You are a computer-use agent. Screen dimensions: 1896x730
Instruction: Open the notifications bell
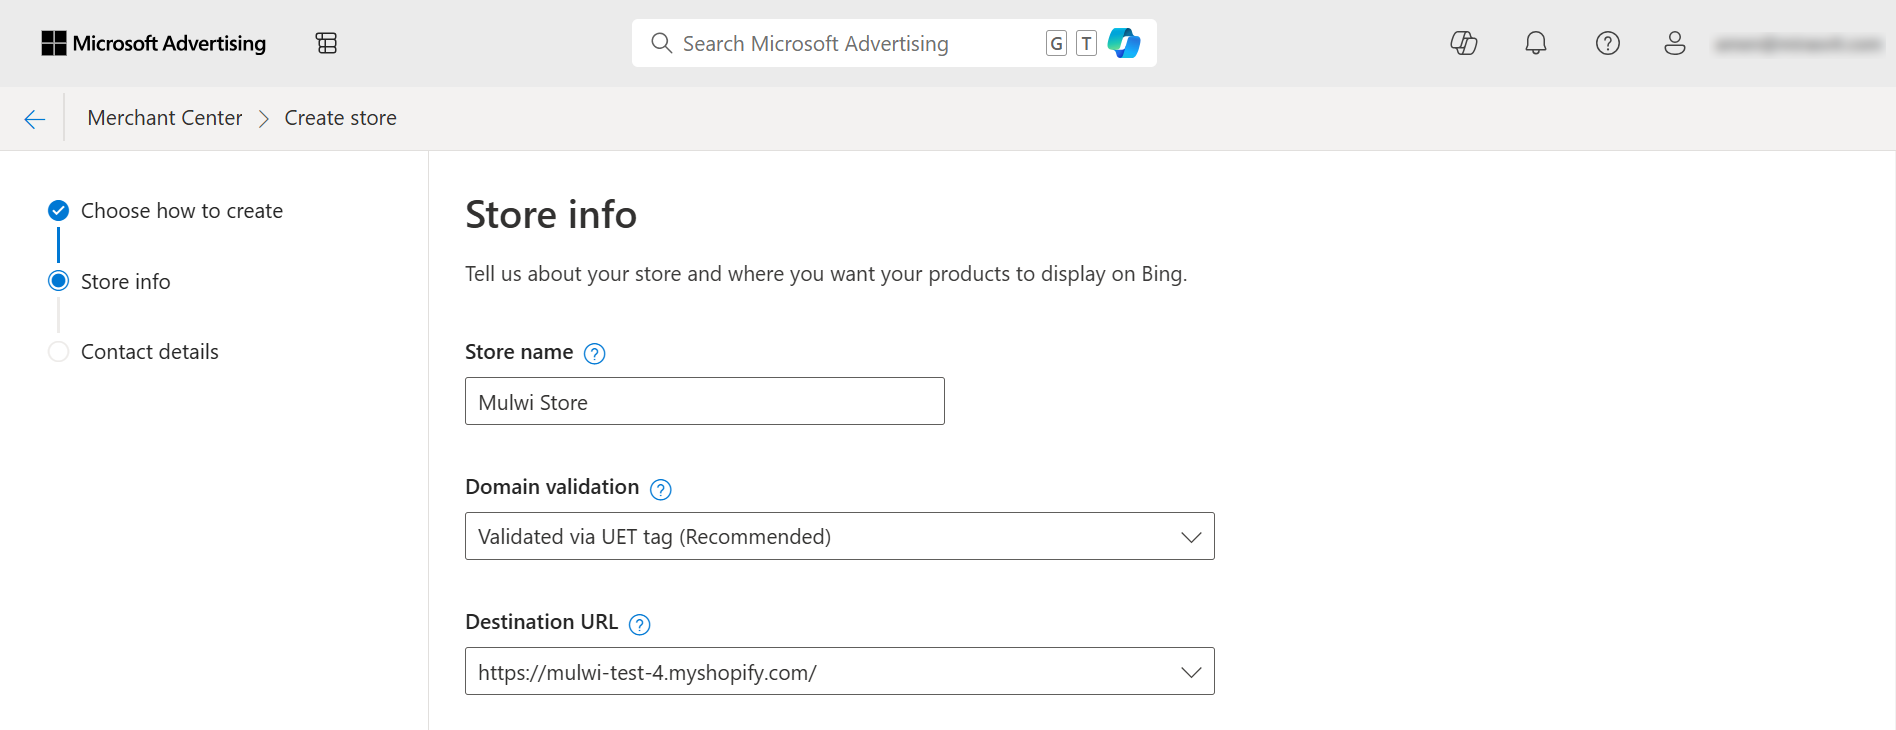(1536, 43)
